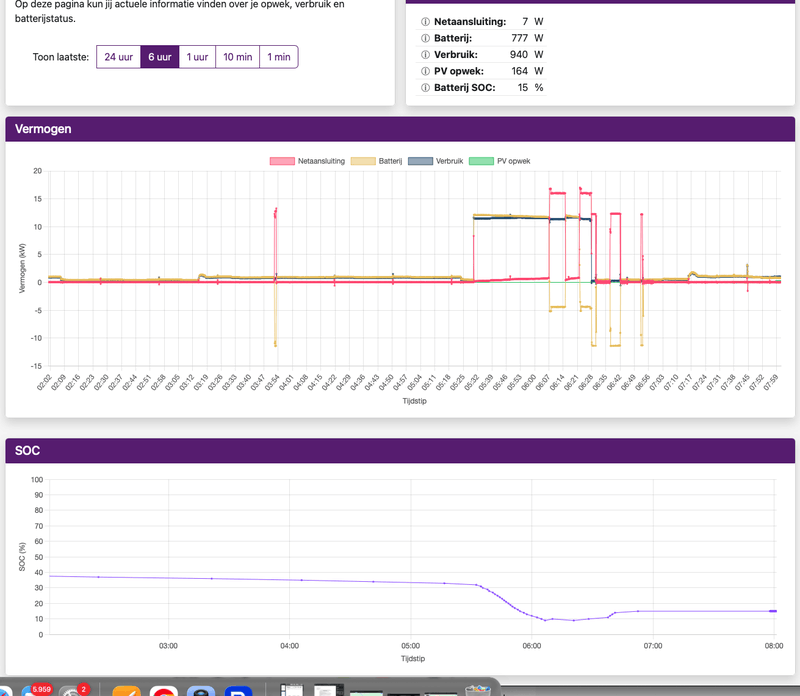Set the range to 1 min
Screen dimensions: 800x696
coord(279,57)
